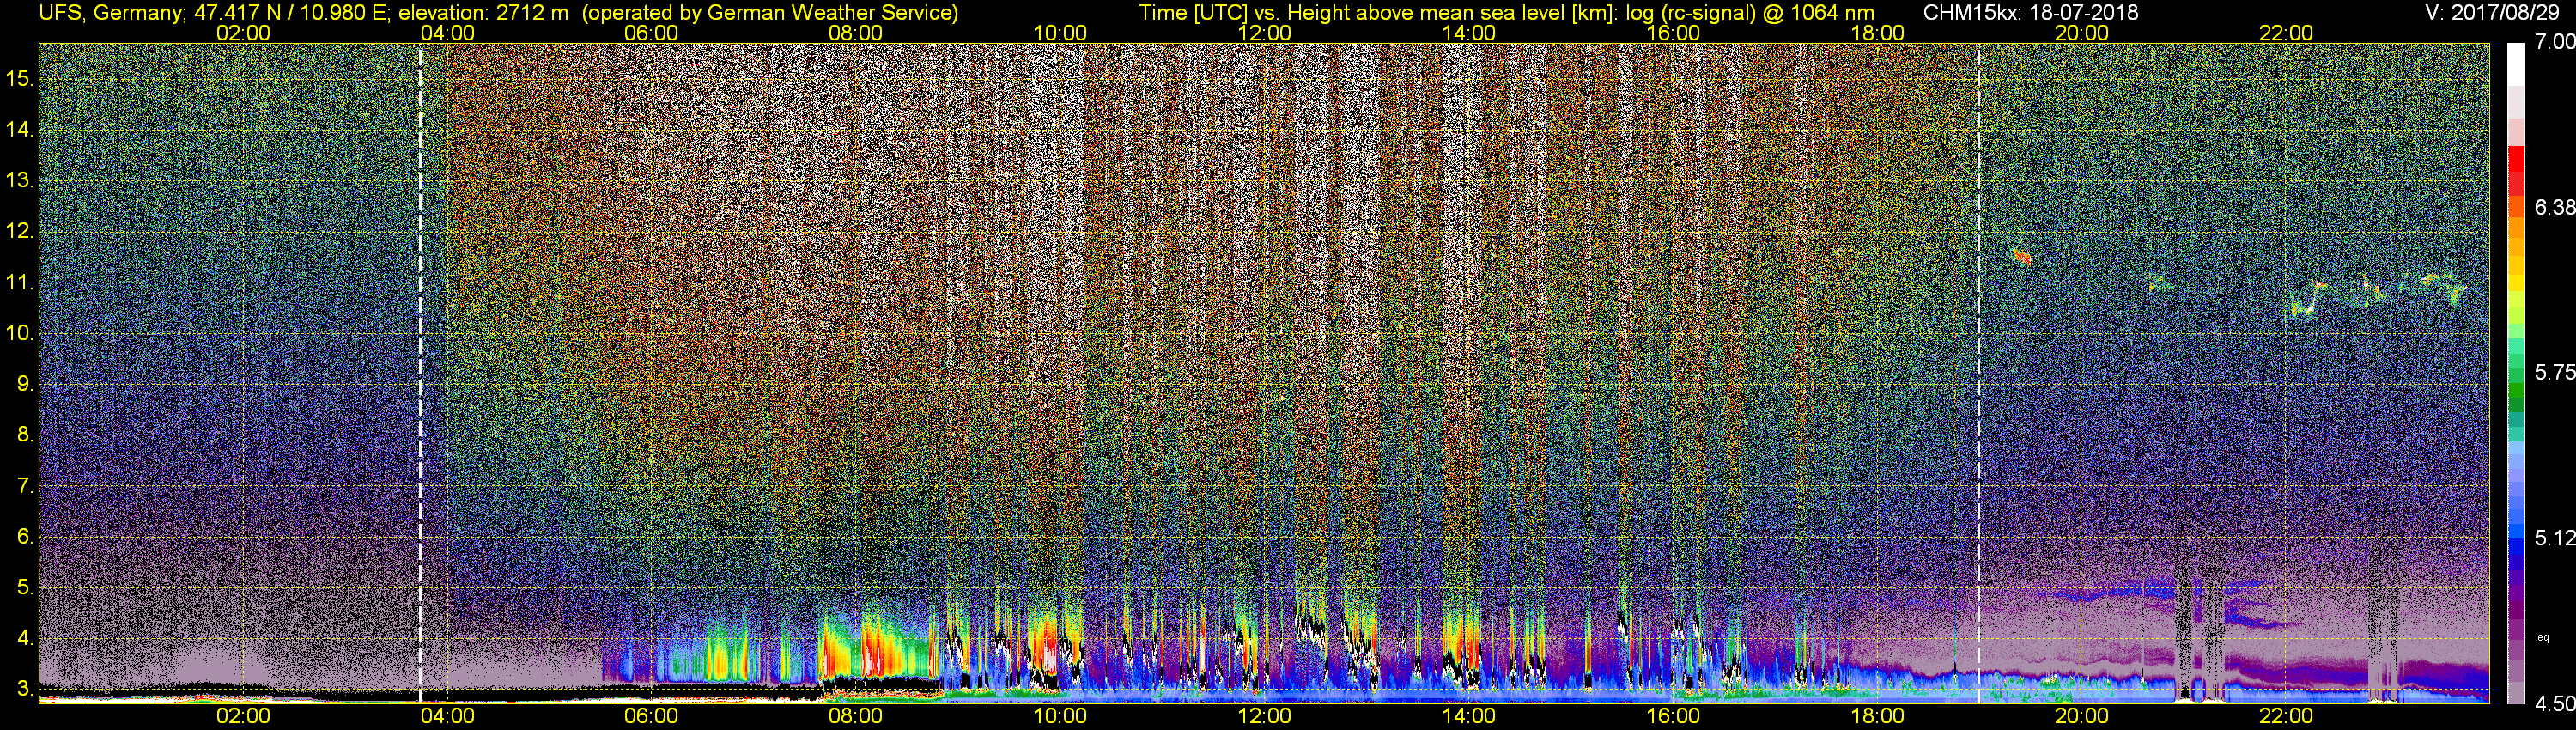Click the 02:00 label on top time axis
The image size is (2576, 730).
pos(243,33)
